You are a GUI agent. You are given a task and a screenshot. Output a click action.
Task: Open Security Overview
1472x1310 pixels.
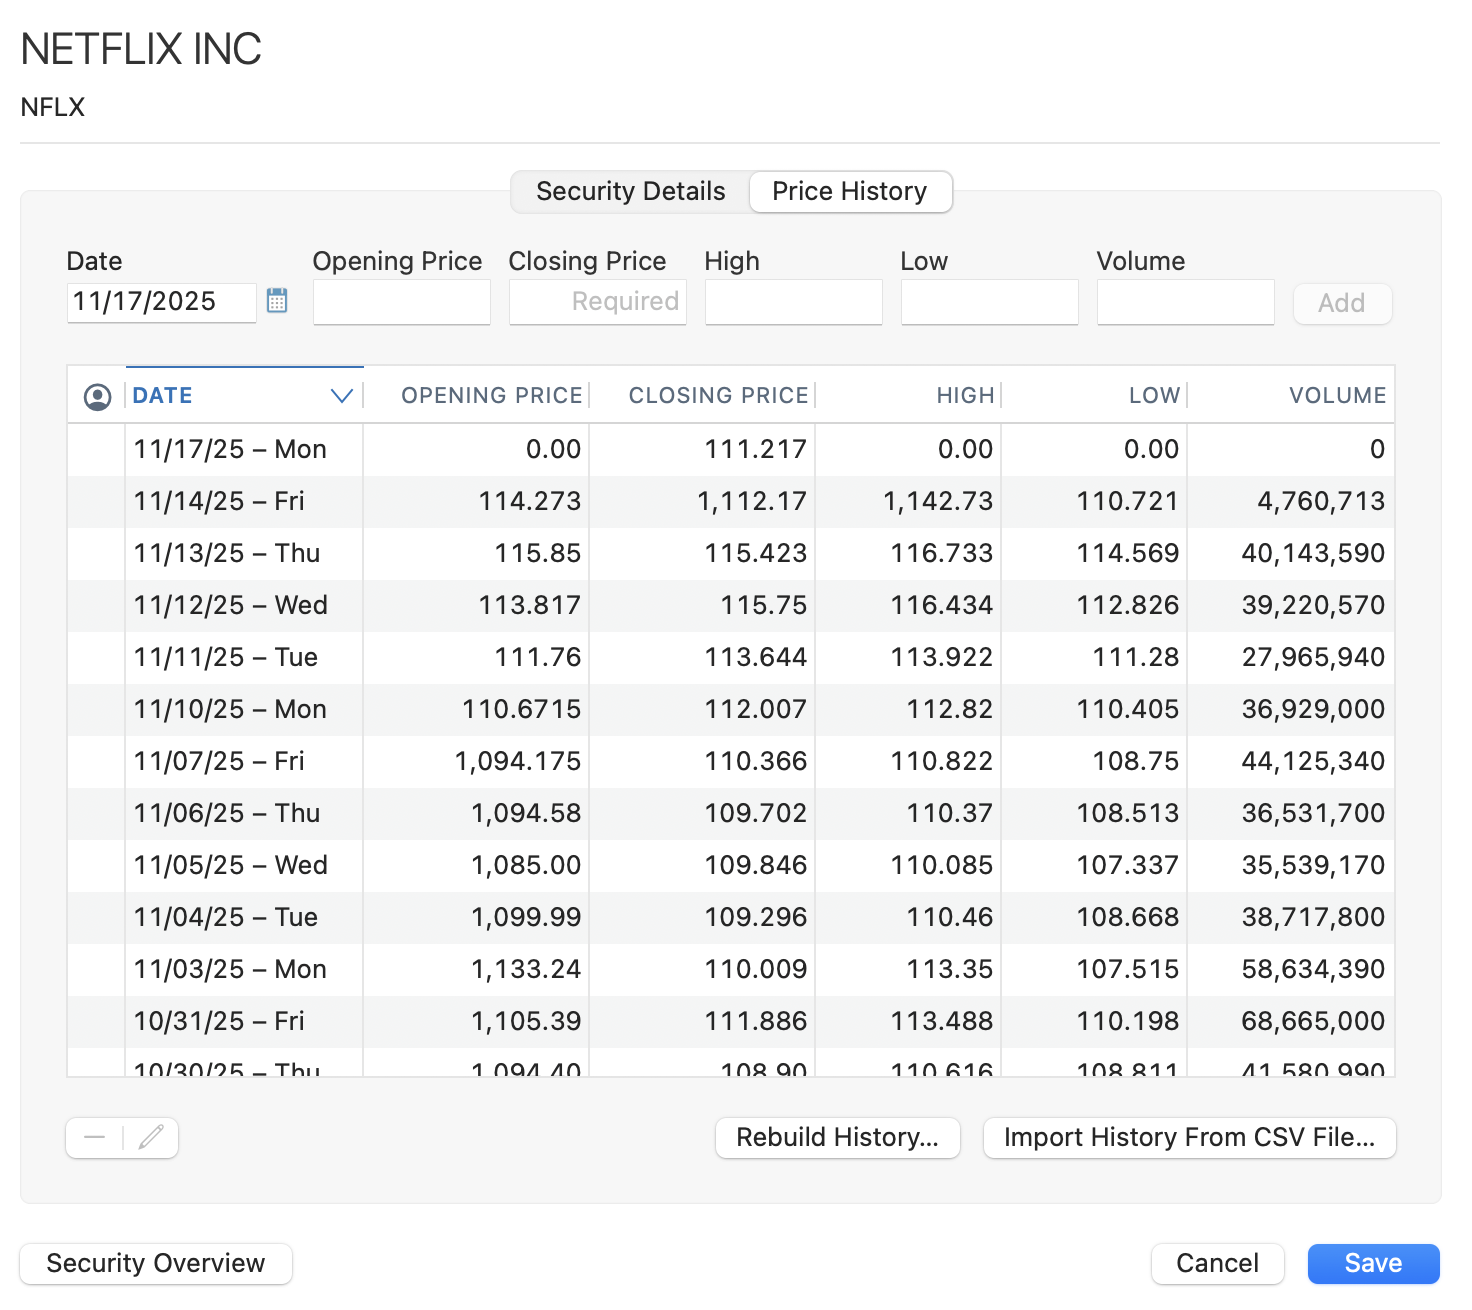click(156, 1264)
